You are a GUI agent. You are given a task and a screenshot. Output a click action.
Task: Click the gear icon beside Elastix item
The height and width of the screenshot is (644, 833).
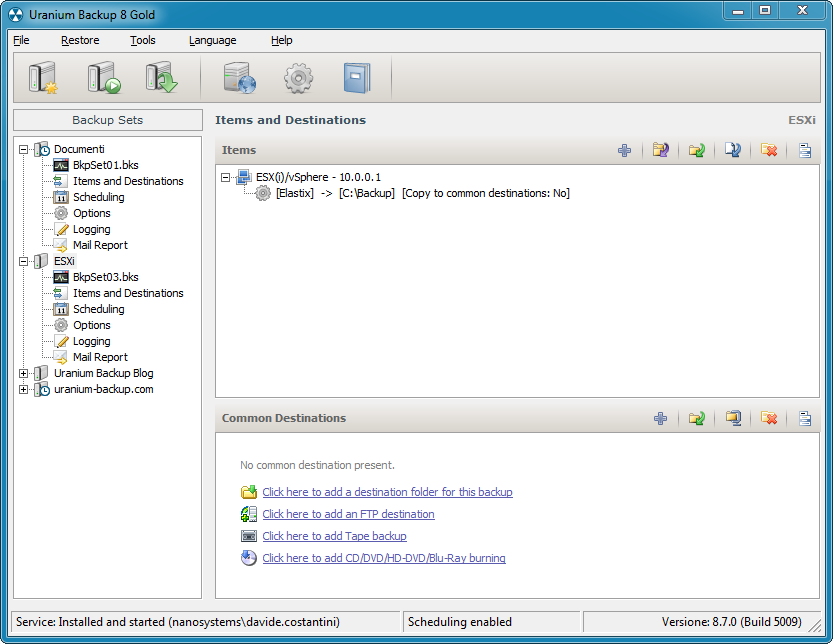pyautogui.click(x=263, y=193)
